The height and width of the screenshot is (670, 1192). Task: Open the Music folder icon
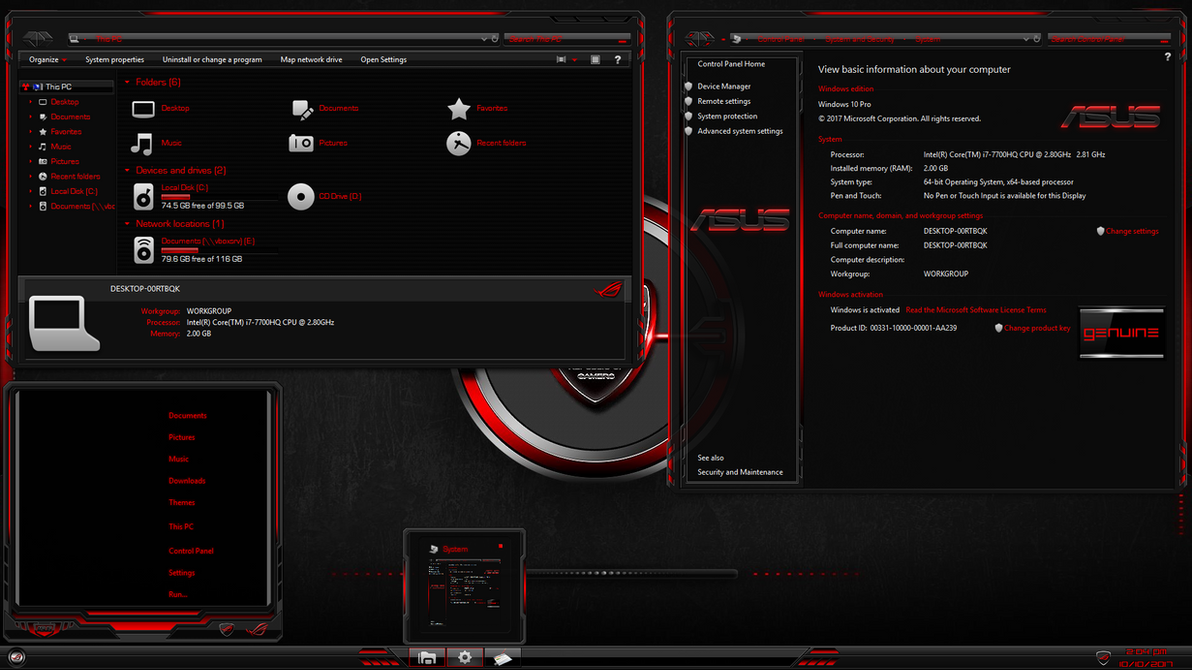(143, 143)
